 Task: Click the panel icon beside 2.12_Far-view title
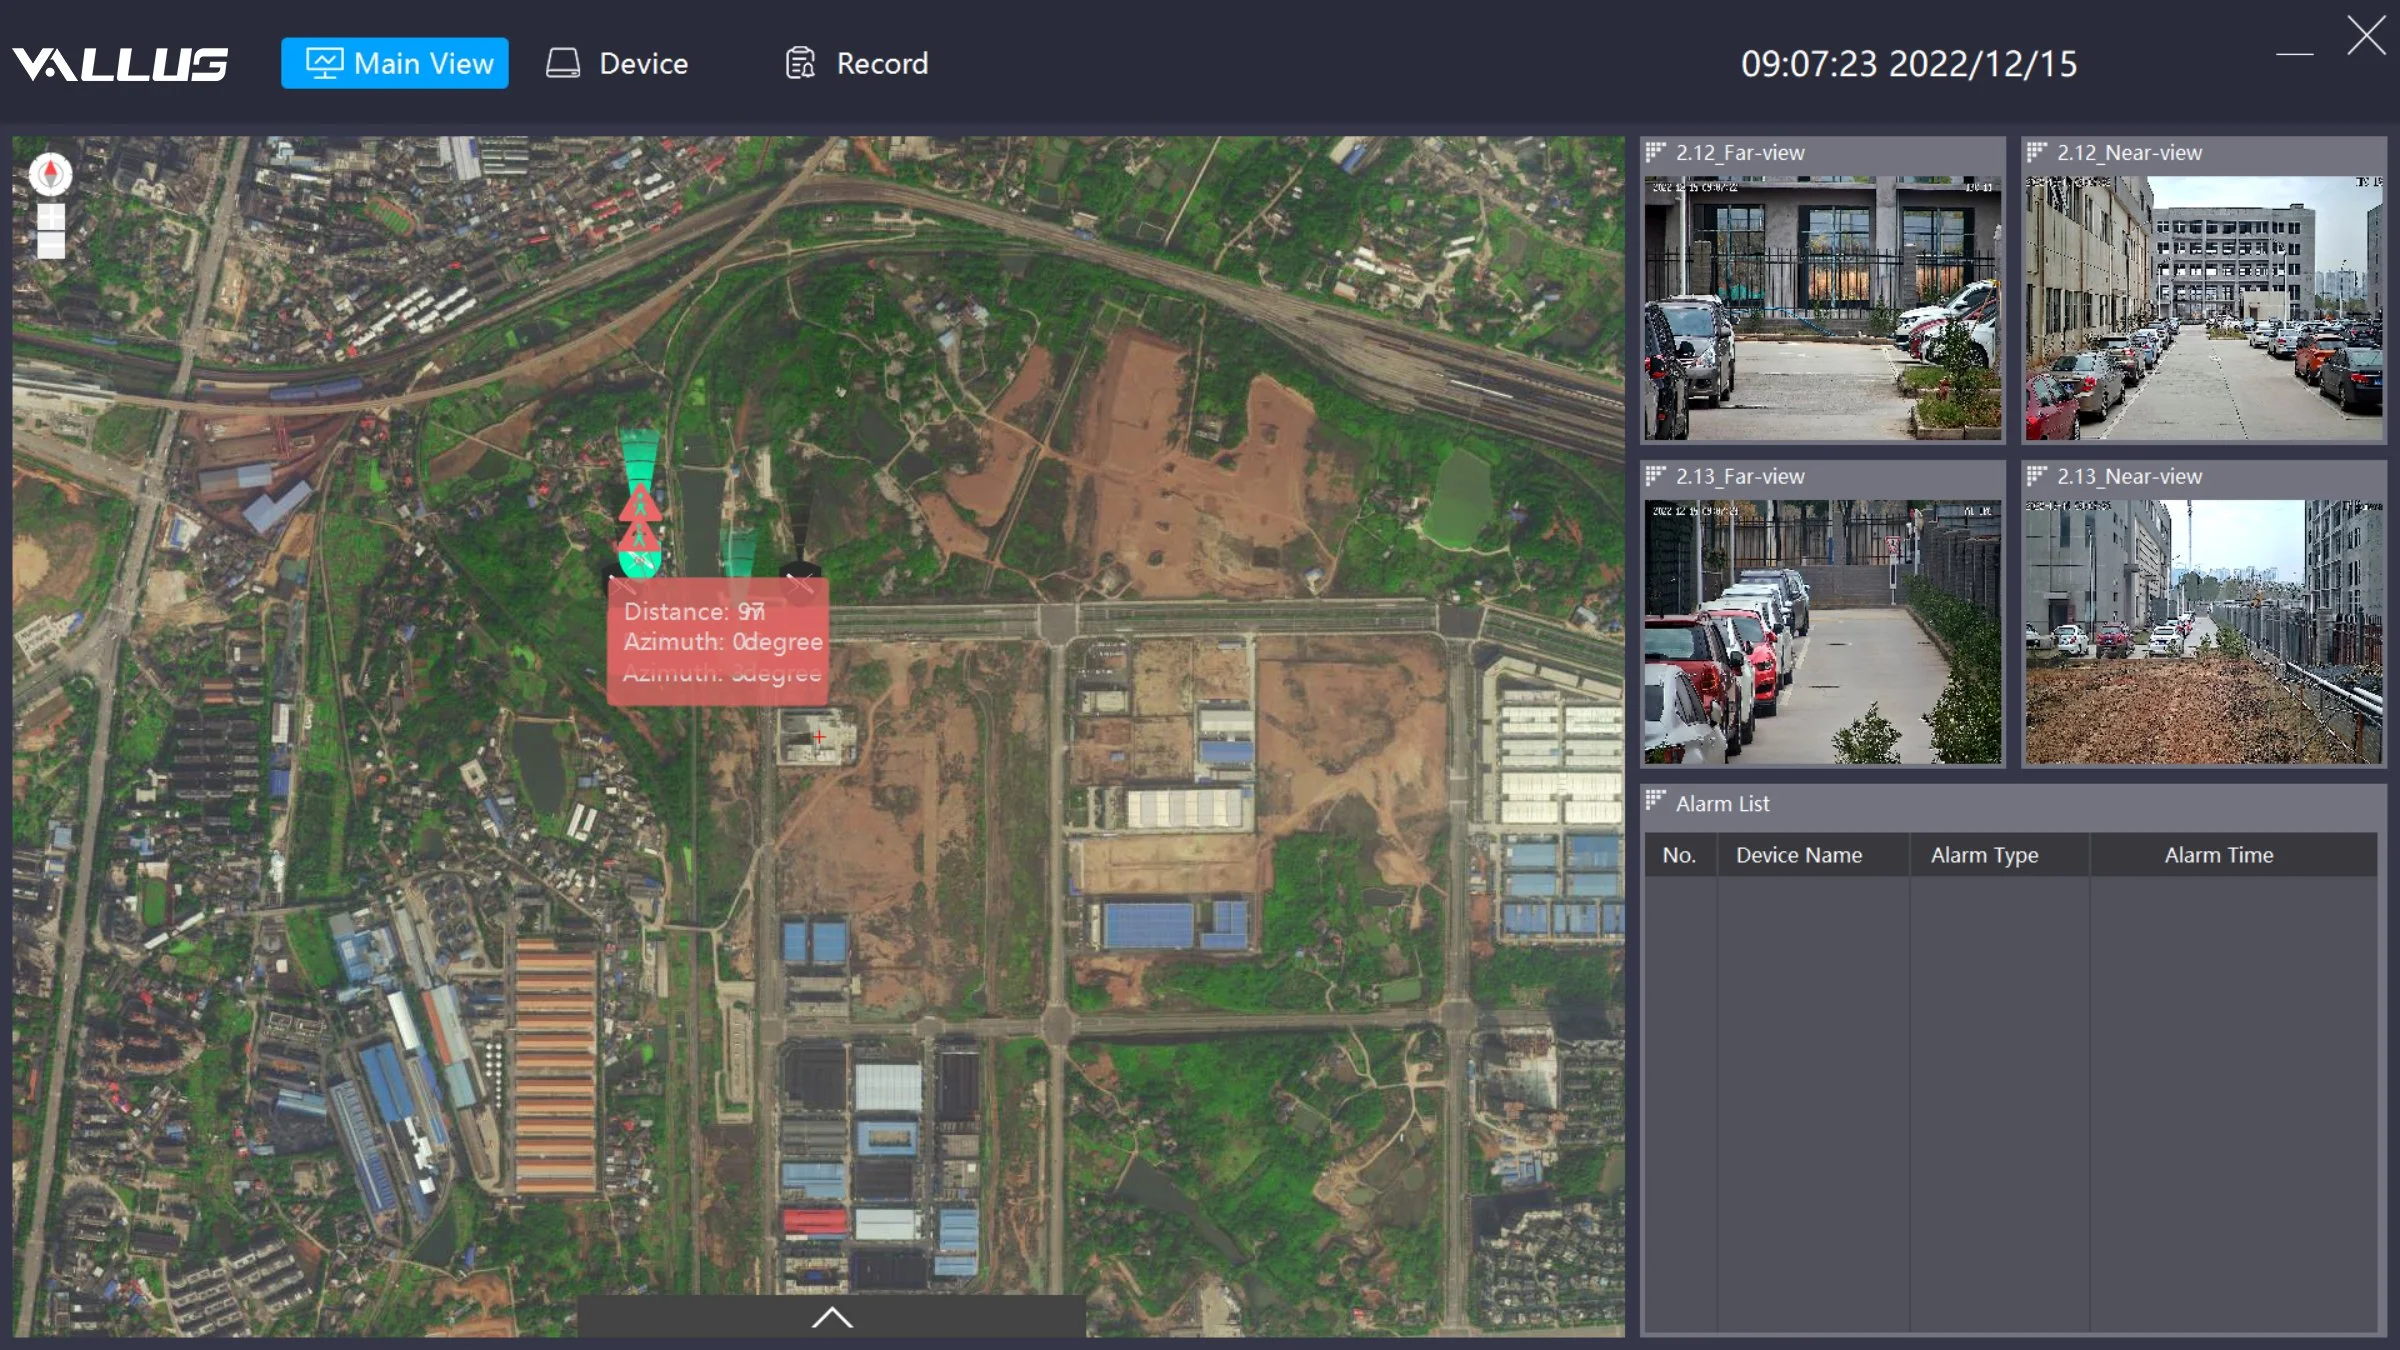coord(1655,152)
